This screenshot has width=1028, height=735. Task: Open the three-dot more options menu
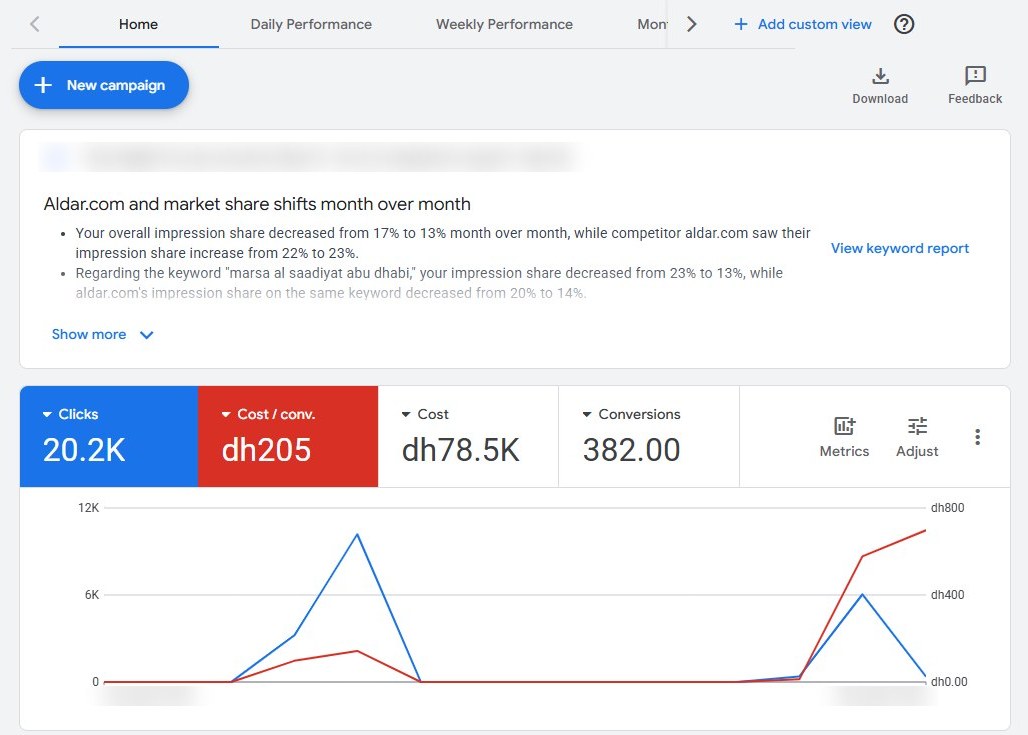tap(978, 437)
